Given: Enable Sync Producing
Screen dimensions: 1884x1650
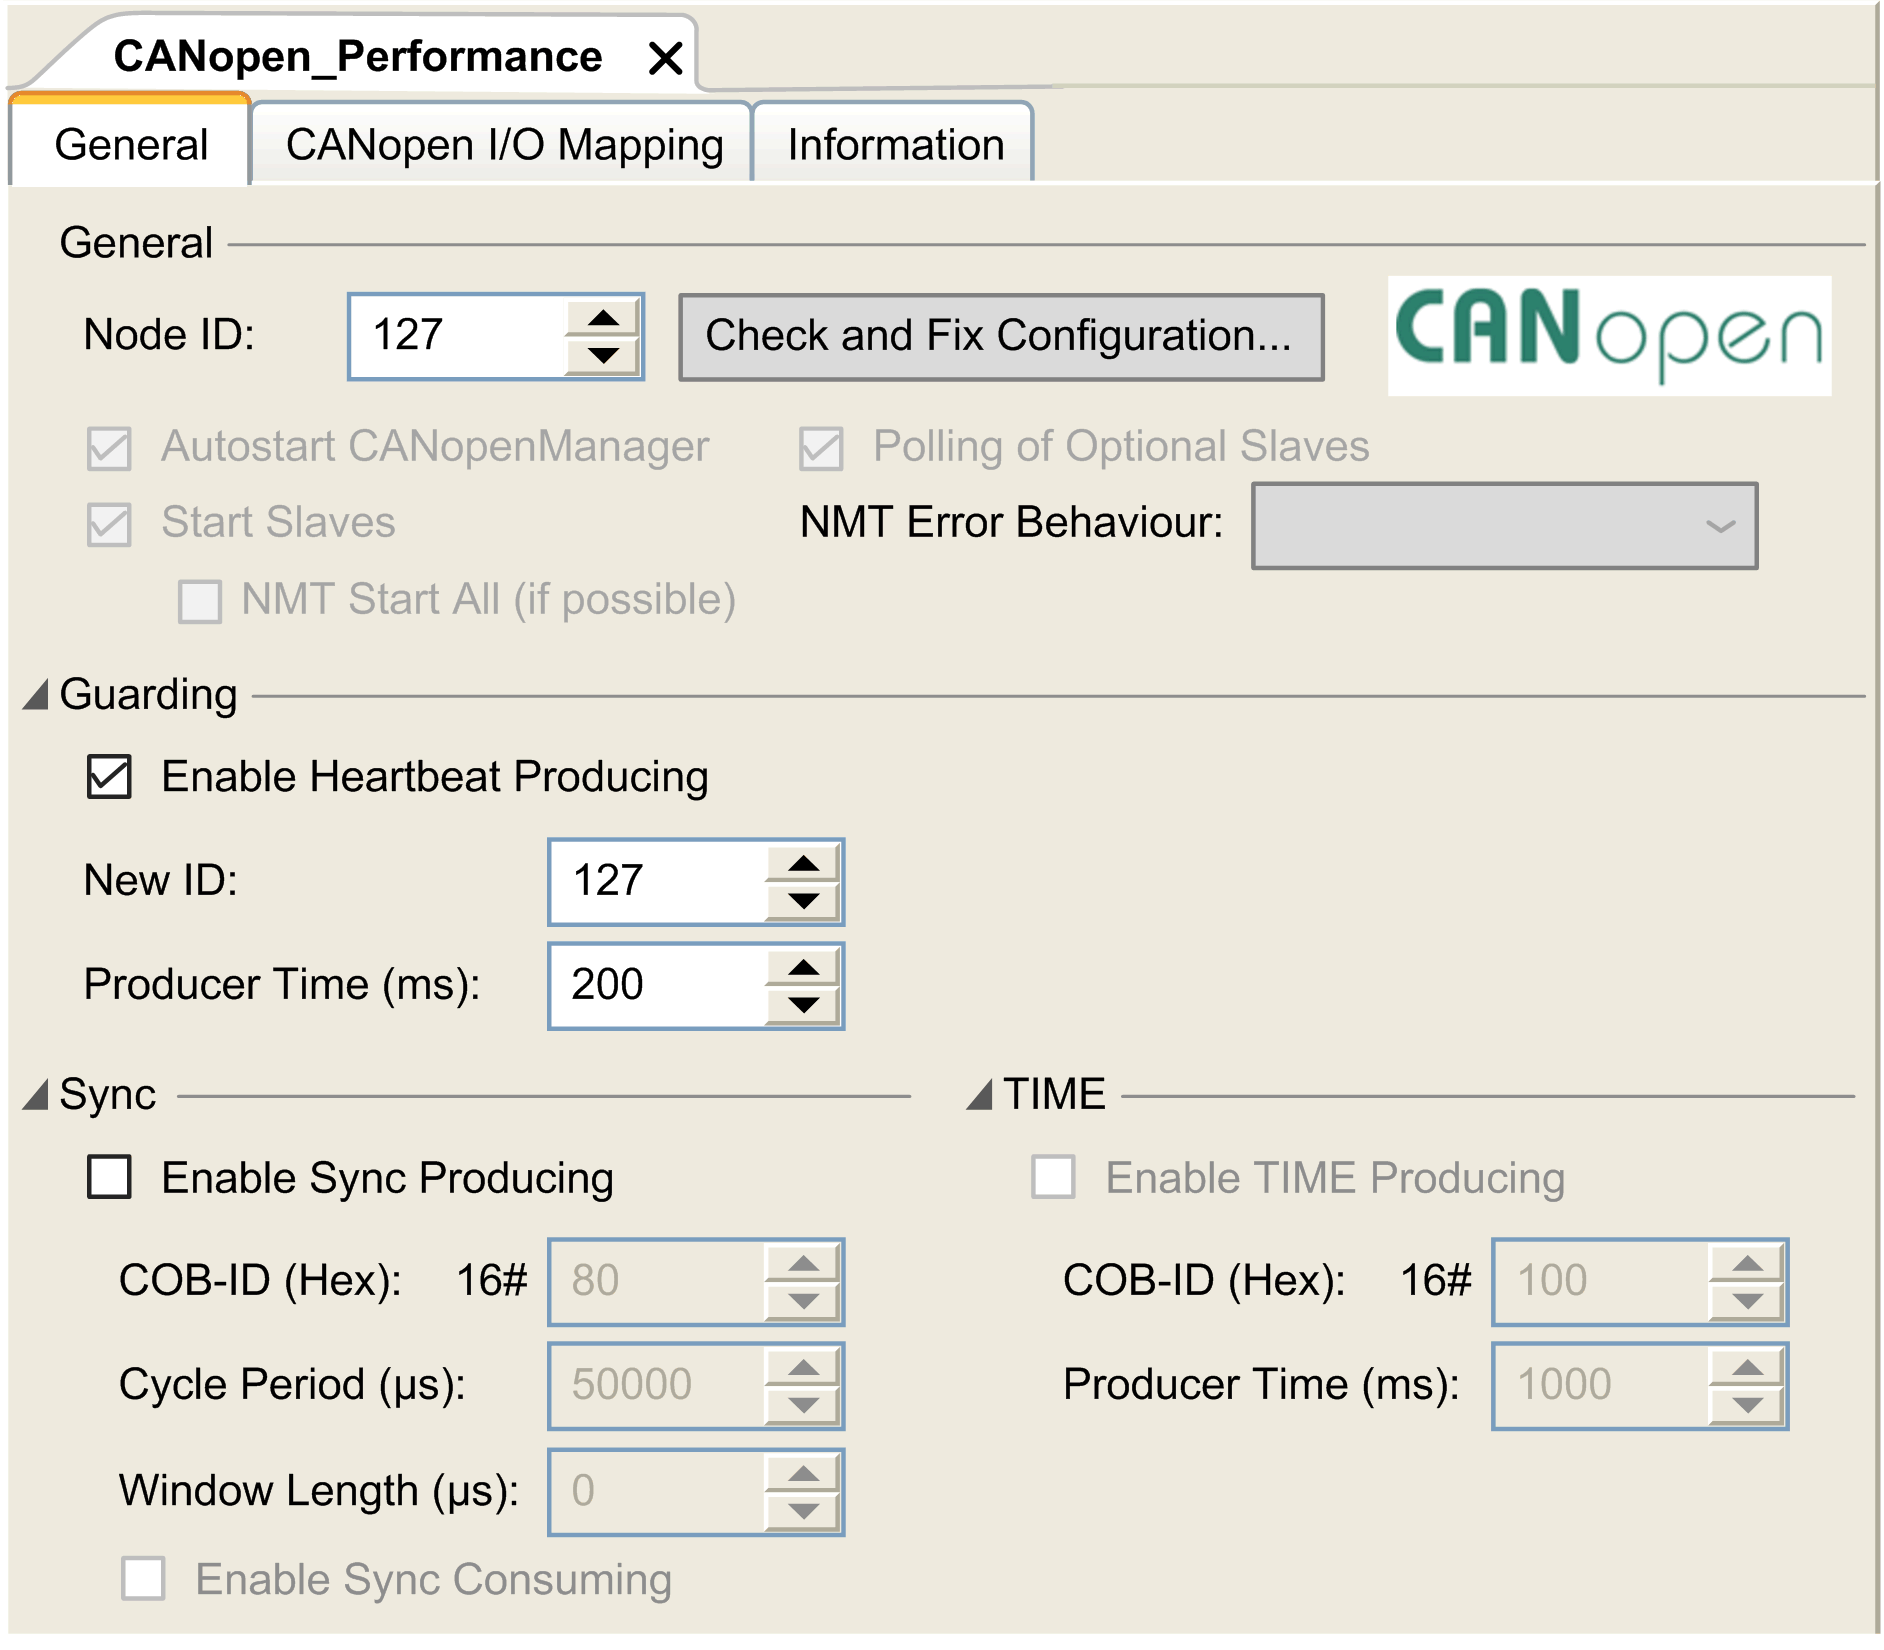Looking at the screenshot, I should tap(110, 1178).
